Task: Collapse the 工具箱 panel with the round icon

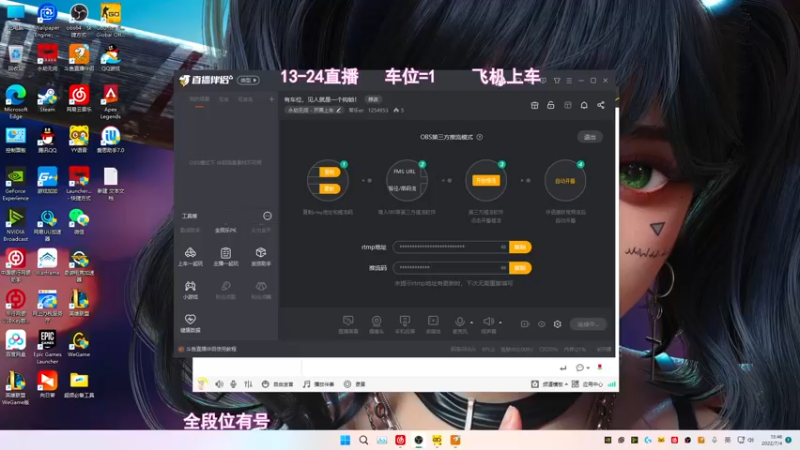Action: point(267,216)
